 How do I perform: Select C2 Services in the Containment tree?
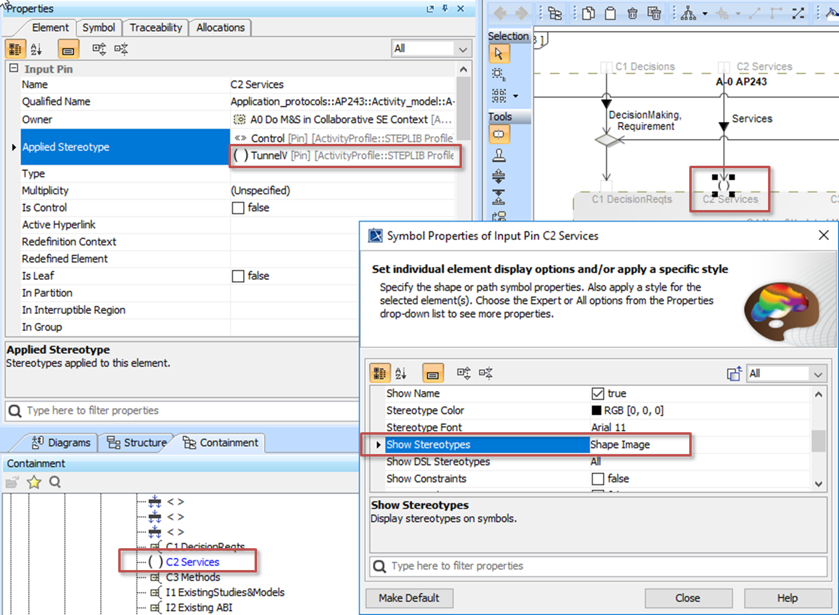pyautogui.click(x=192, y=562)
